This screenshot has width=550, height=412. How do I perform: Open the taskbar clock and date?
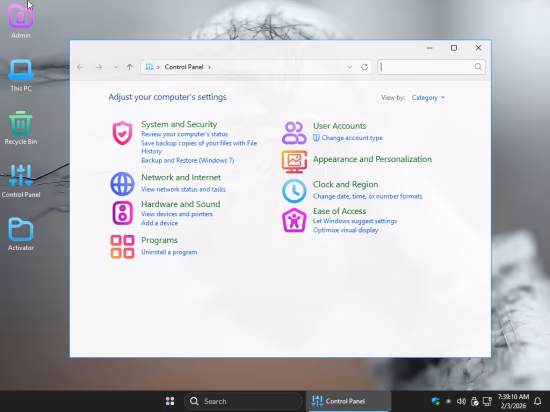pos(513,401)
